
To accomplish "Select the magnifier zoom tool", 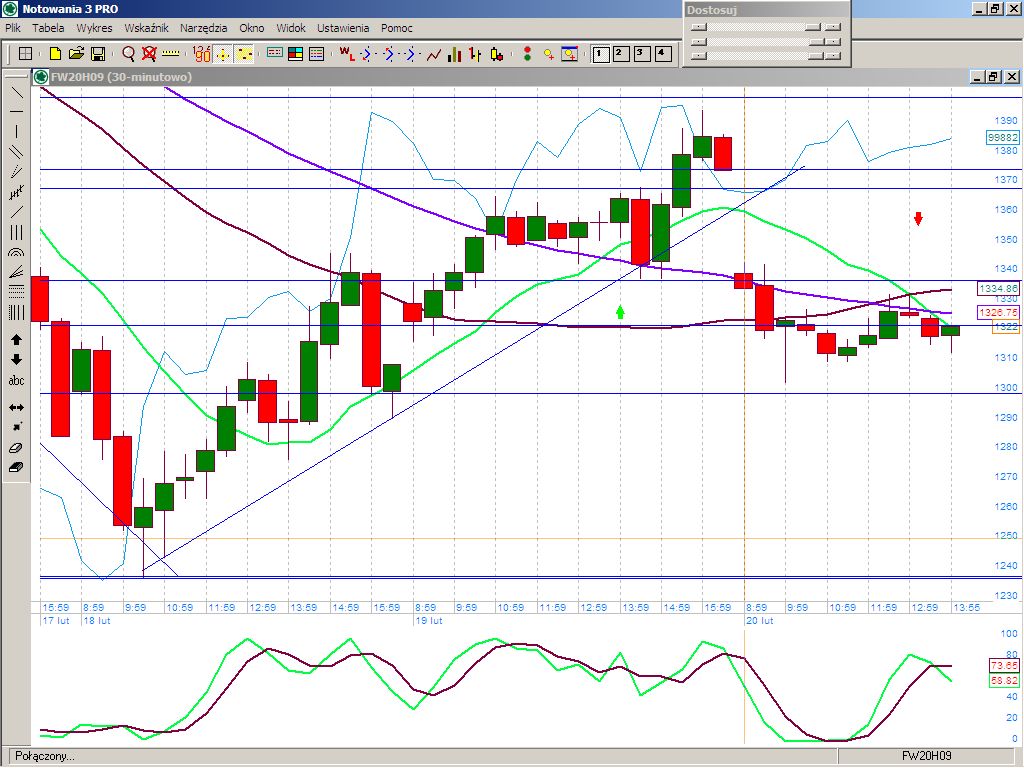I will 128,54.
